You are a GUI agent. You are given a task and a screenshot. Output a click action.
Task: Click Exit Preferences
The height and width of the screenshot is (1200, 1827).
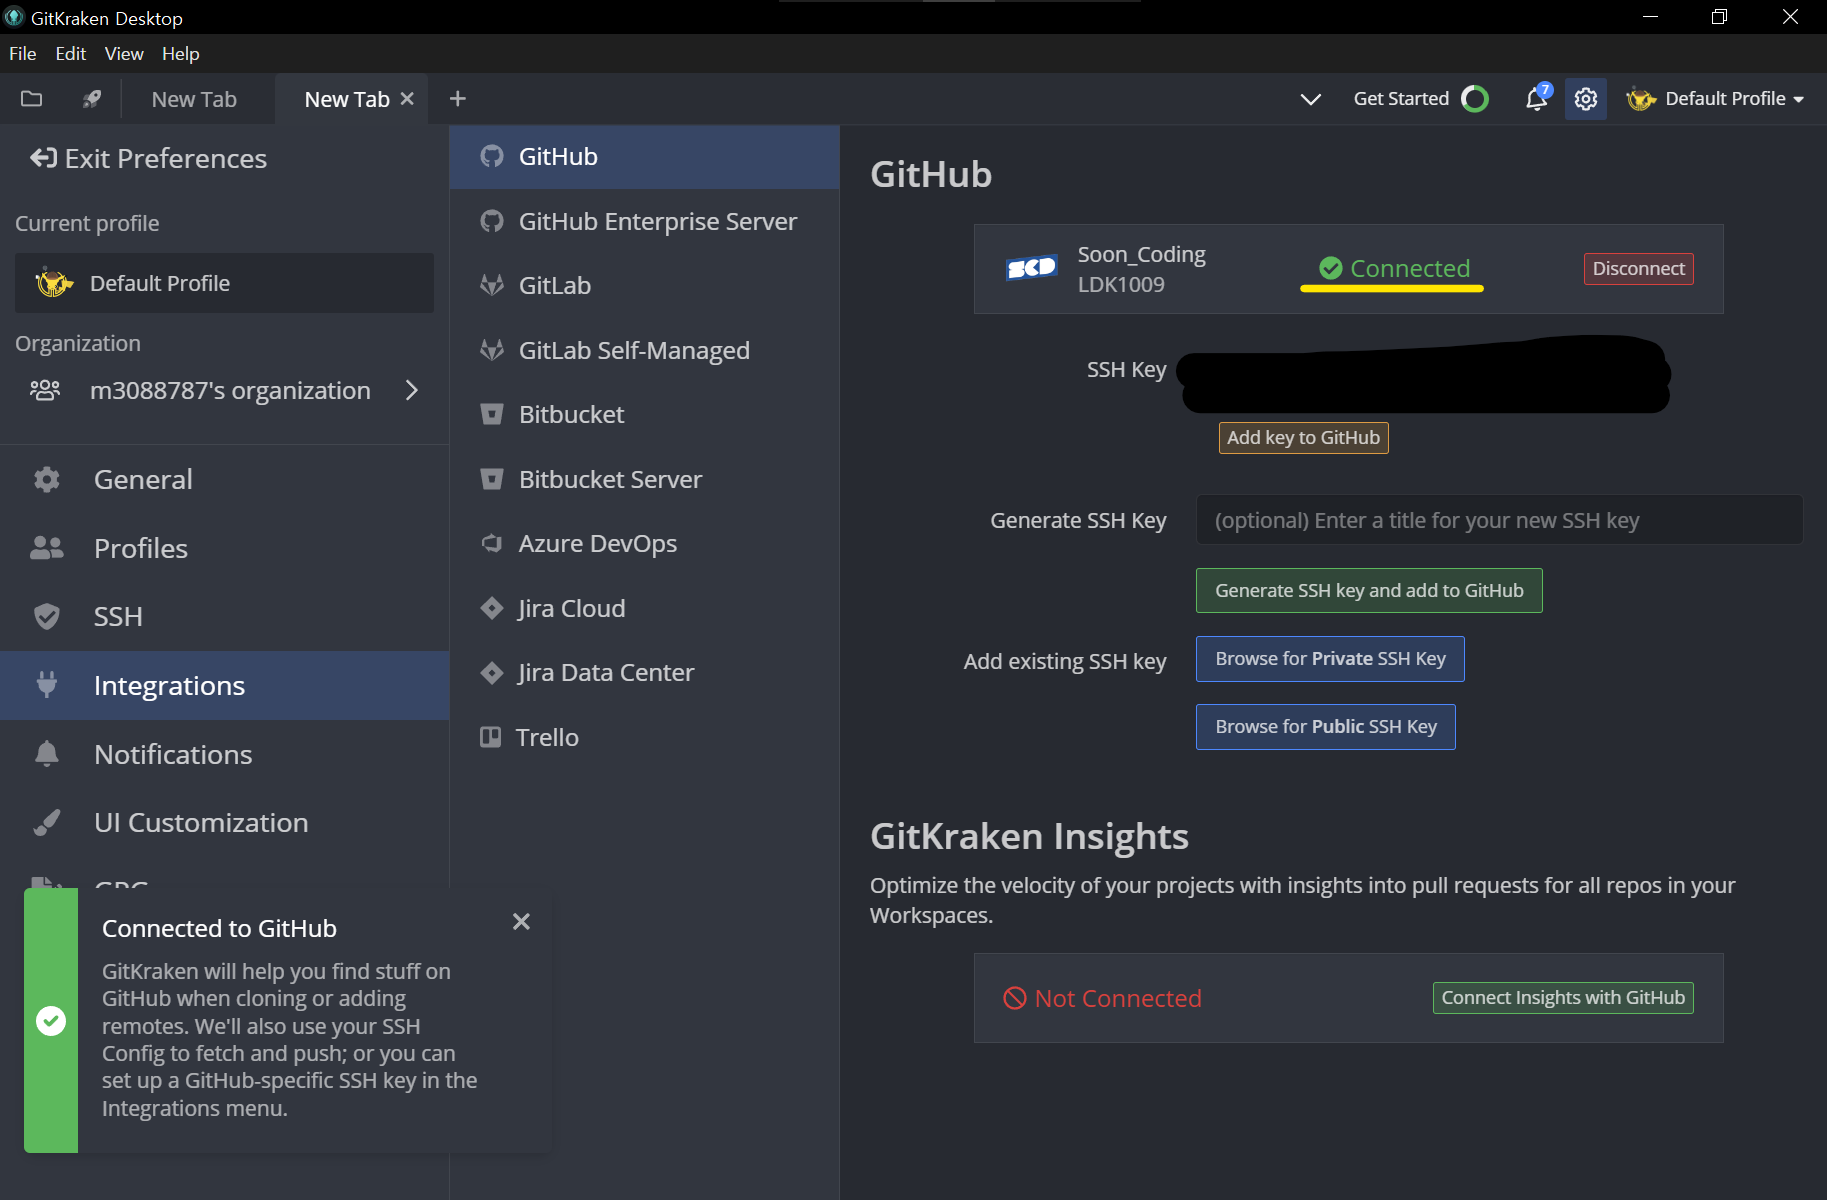tap(148, 158)
